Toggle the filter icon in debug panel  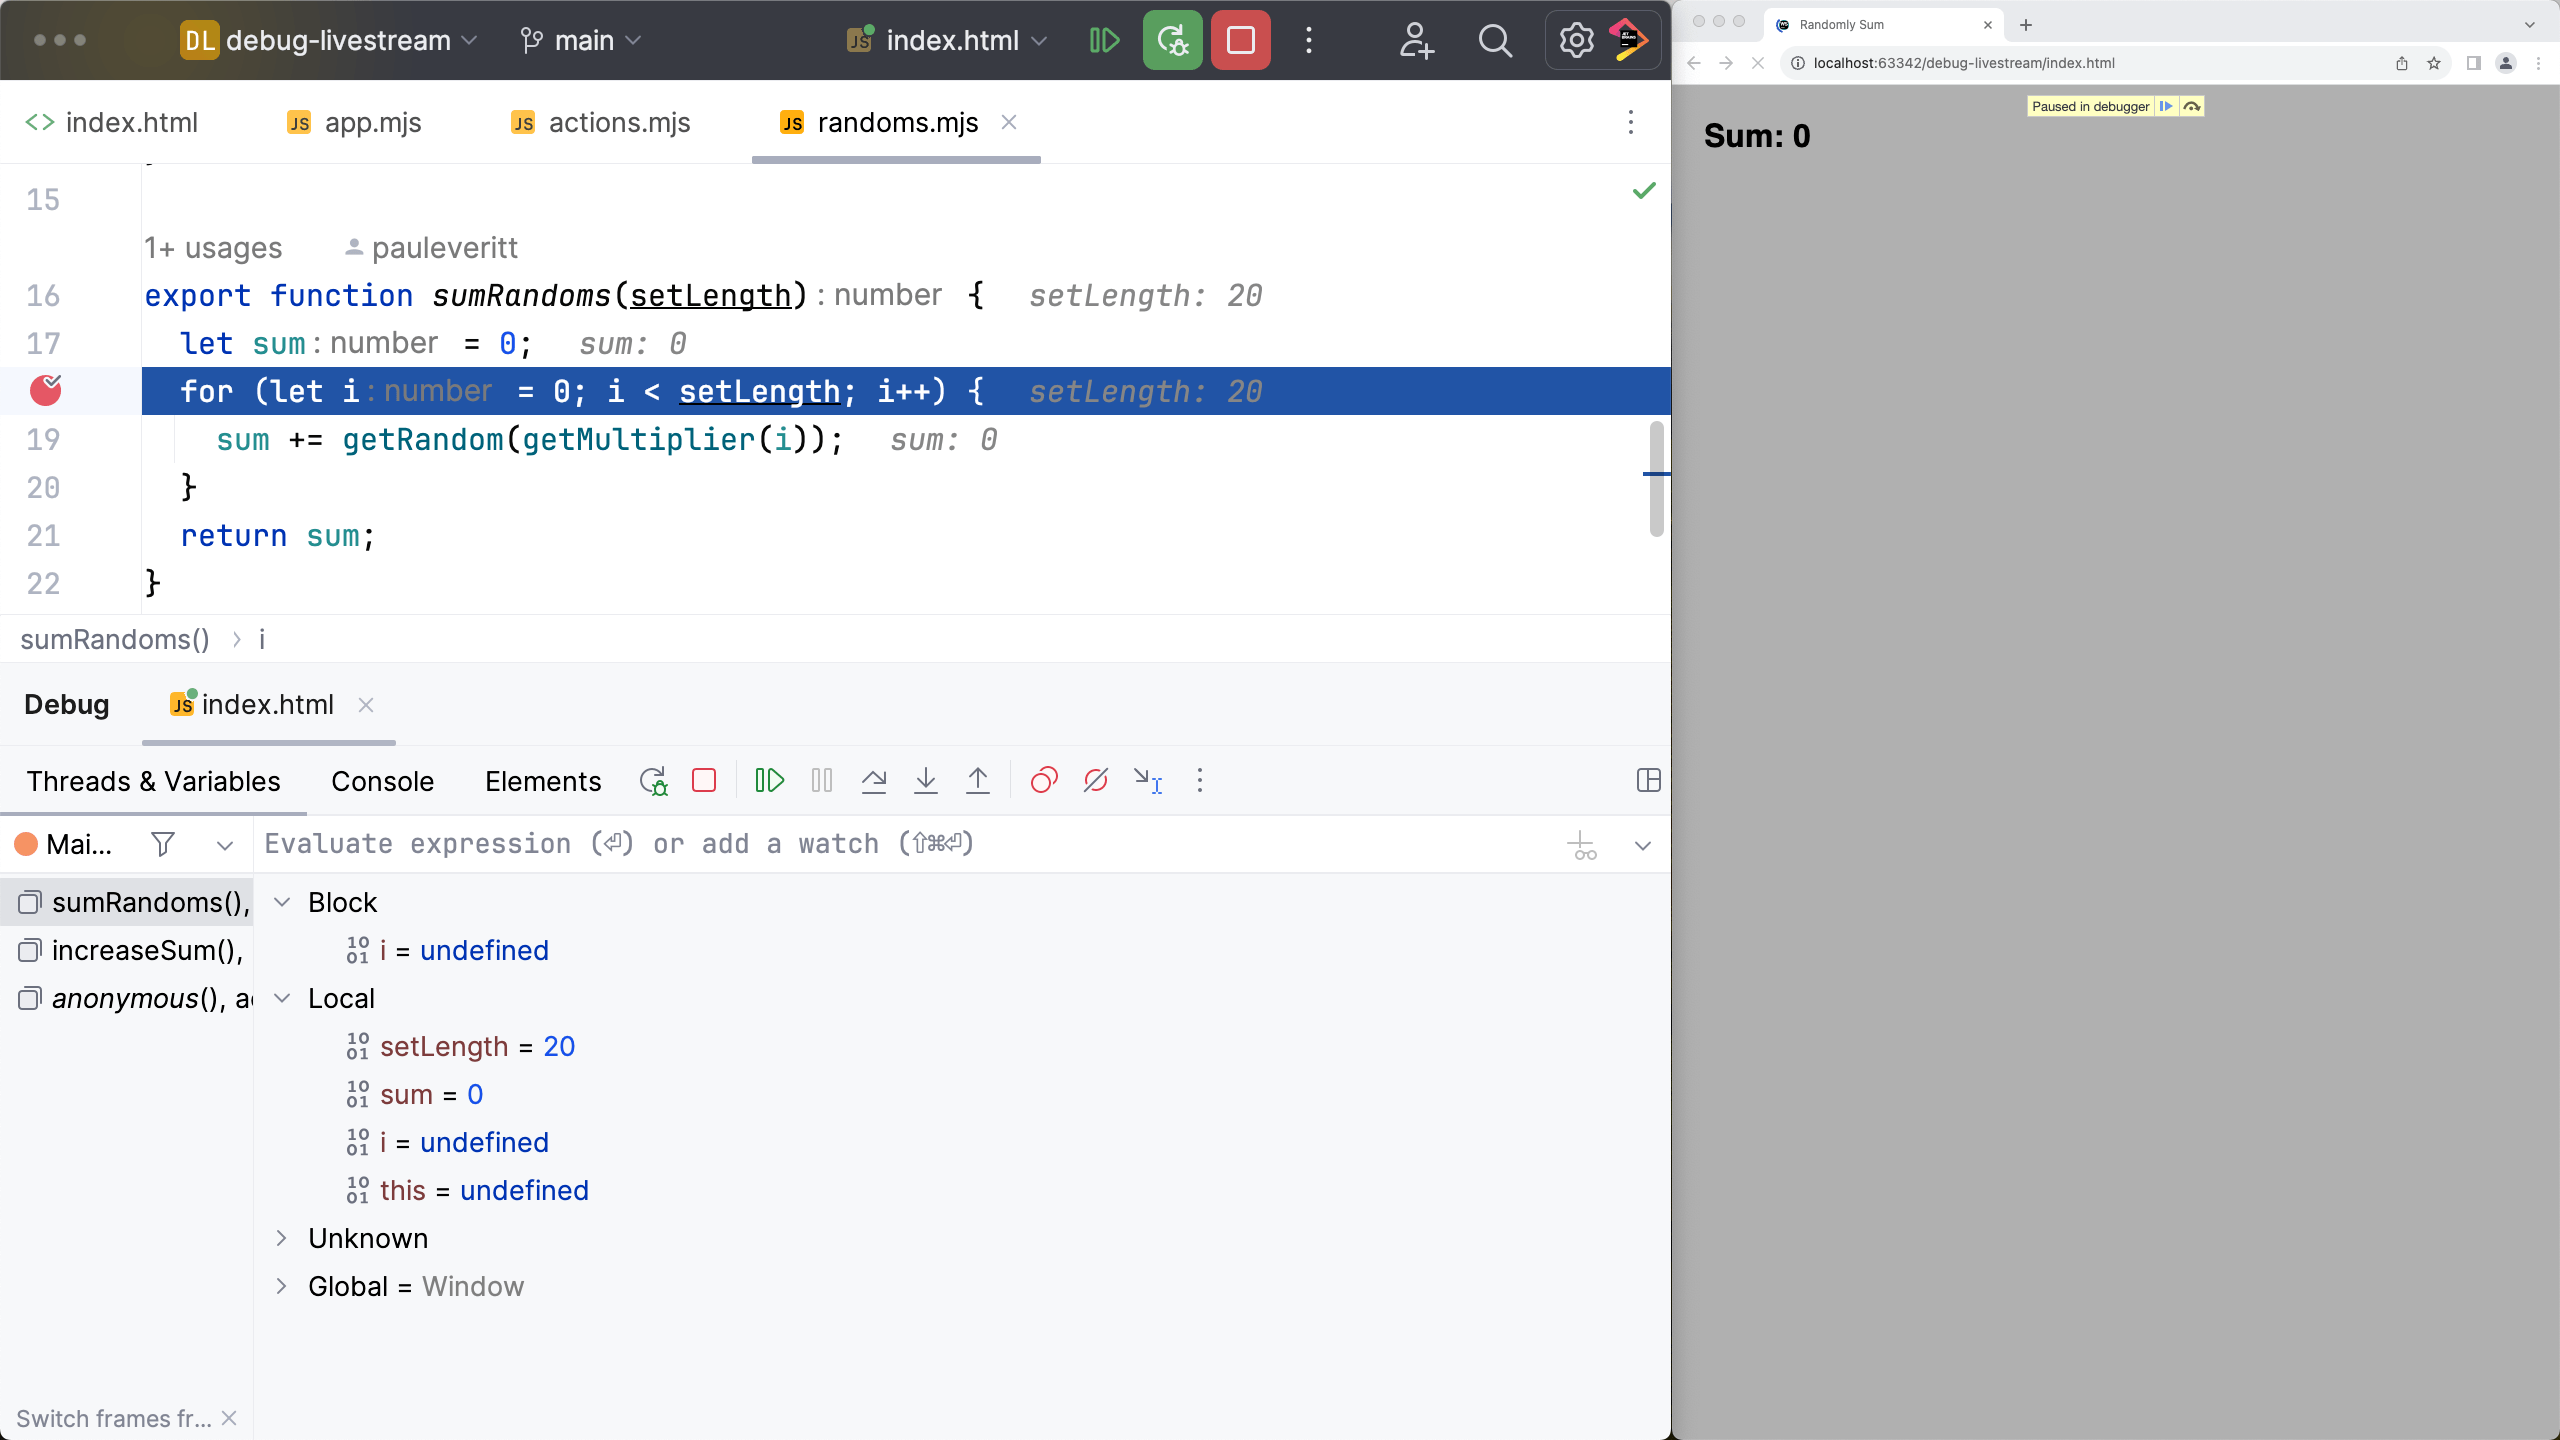(162, 844)
